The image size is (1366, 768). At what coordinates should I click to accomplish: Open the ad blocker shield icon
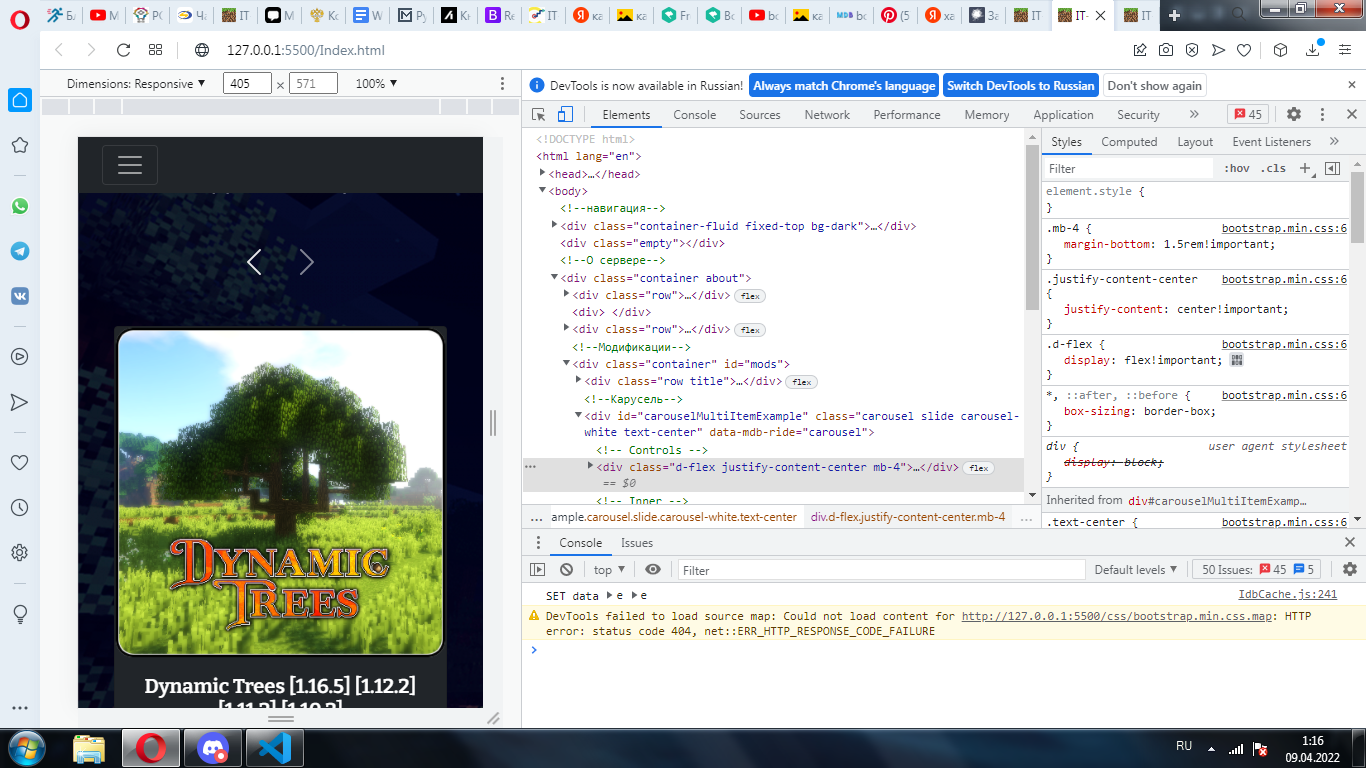[x=1192, y=50]
